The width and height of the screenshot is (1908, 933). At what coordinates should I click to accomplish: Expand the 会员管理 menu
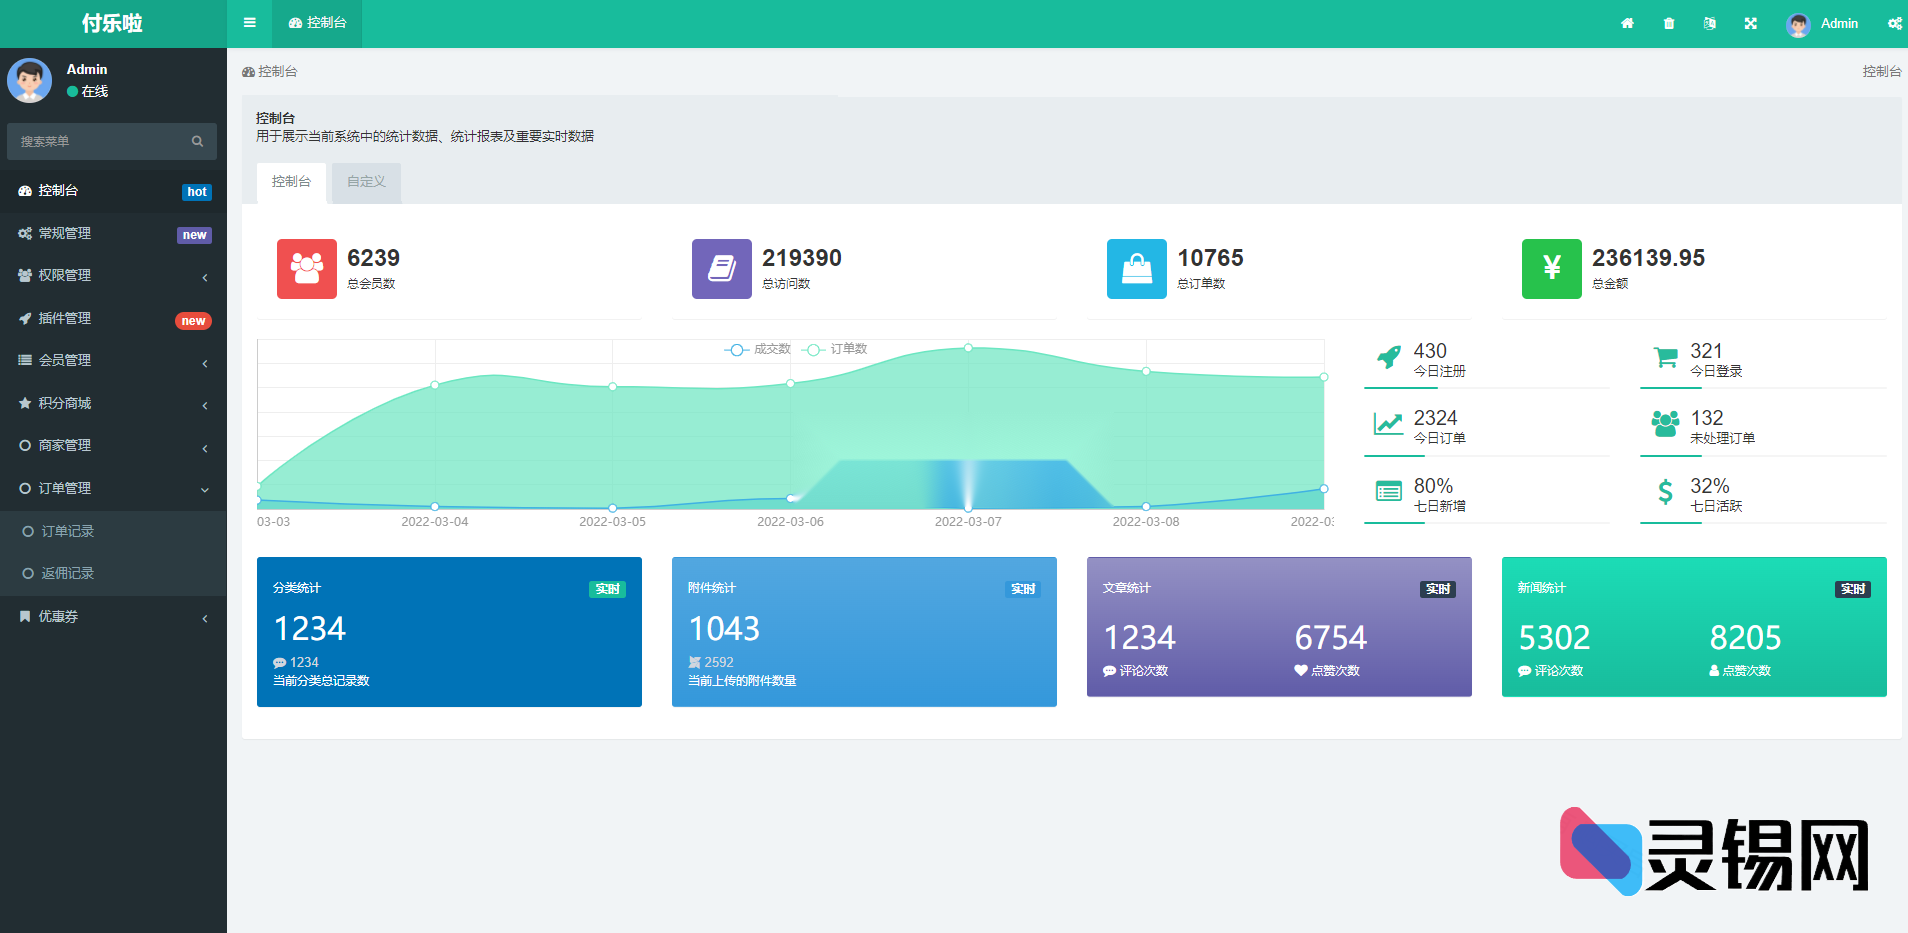[x=113, y=361]
